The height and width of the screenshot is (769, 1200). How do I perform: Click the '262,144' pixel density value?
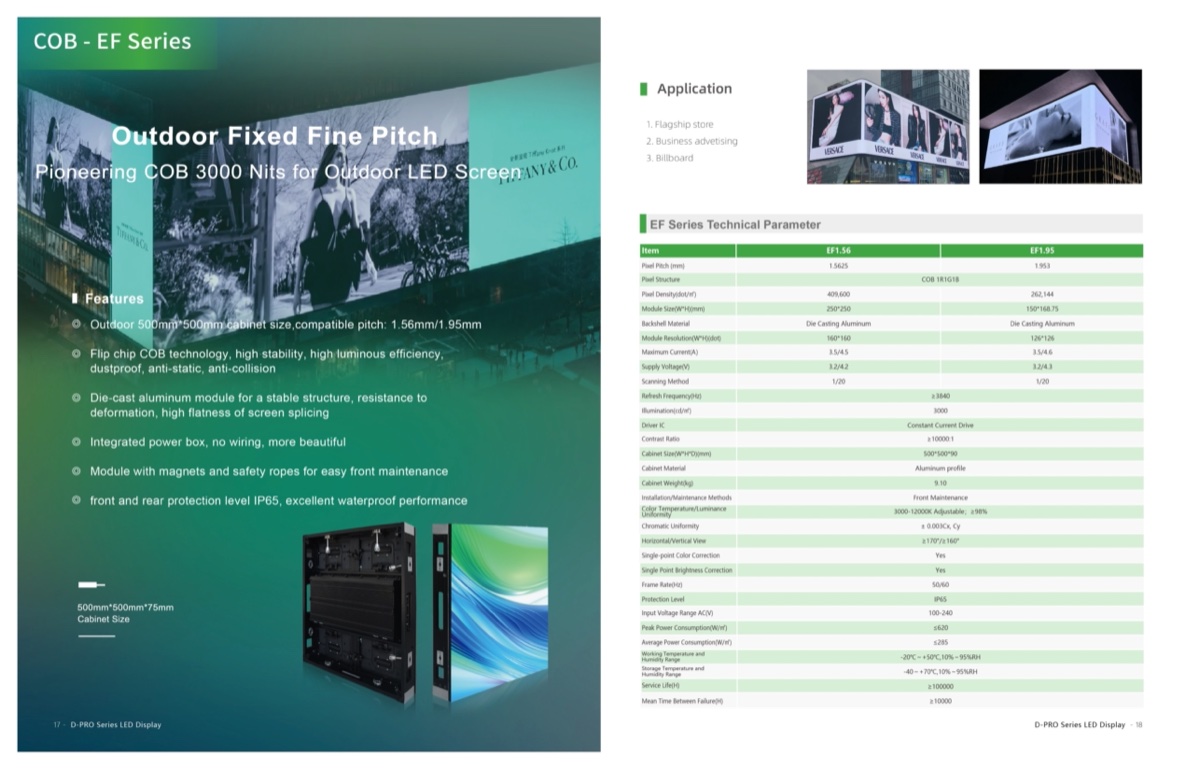pyautogui.click(x=1042, y=295)
